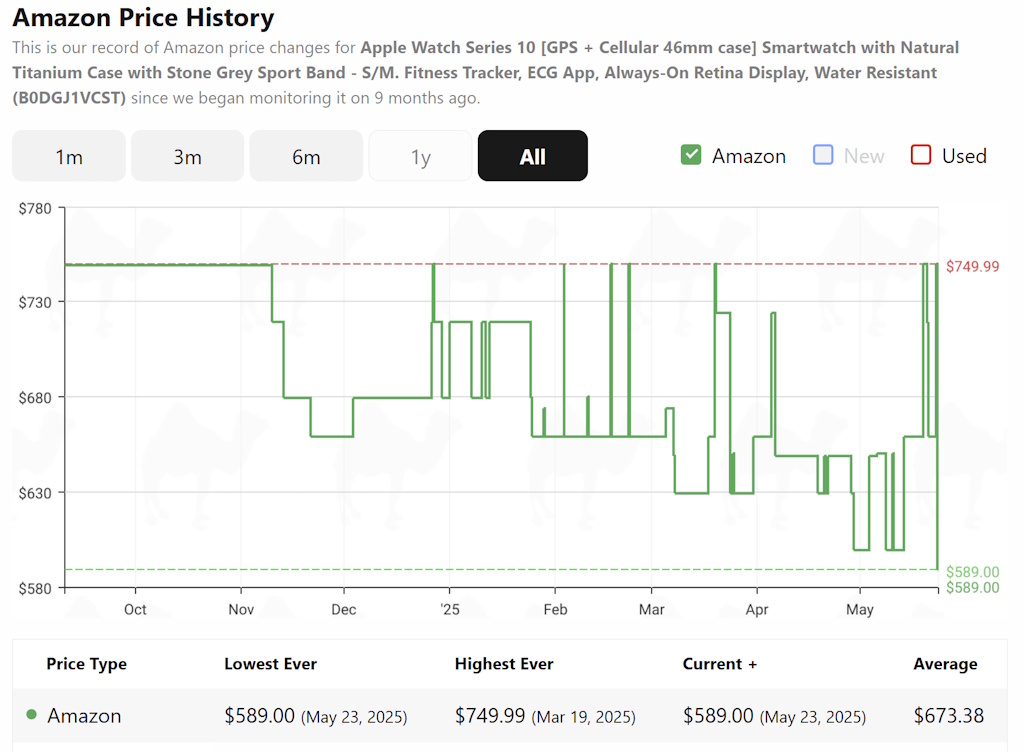Image resolution: width=1024 pixels, height=752 pixels.
Task: Click the green Amazon row dot
Action: [x=31, y=715]
